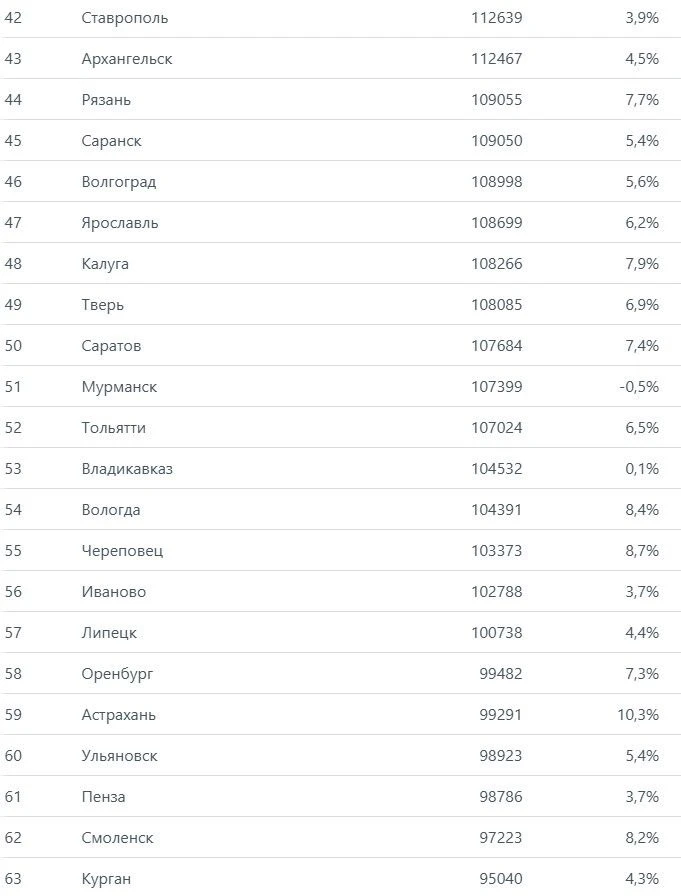This screenshot has height=896, width=681.
Task: Click the Череповец city name
Action: pyautogui.click(x=122, y=551)
